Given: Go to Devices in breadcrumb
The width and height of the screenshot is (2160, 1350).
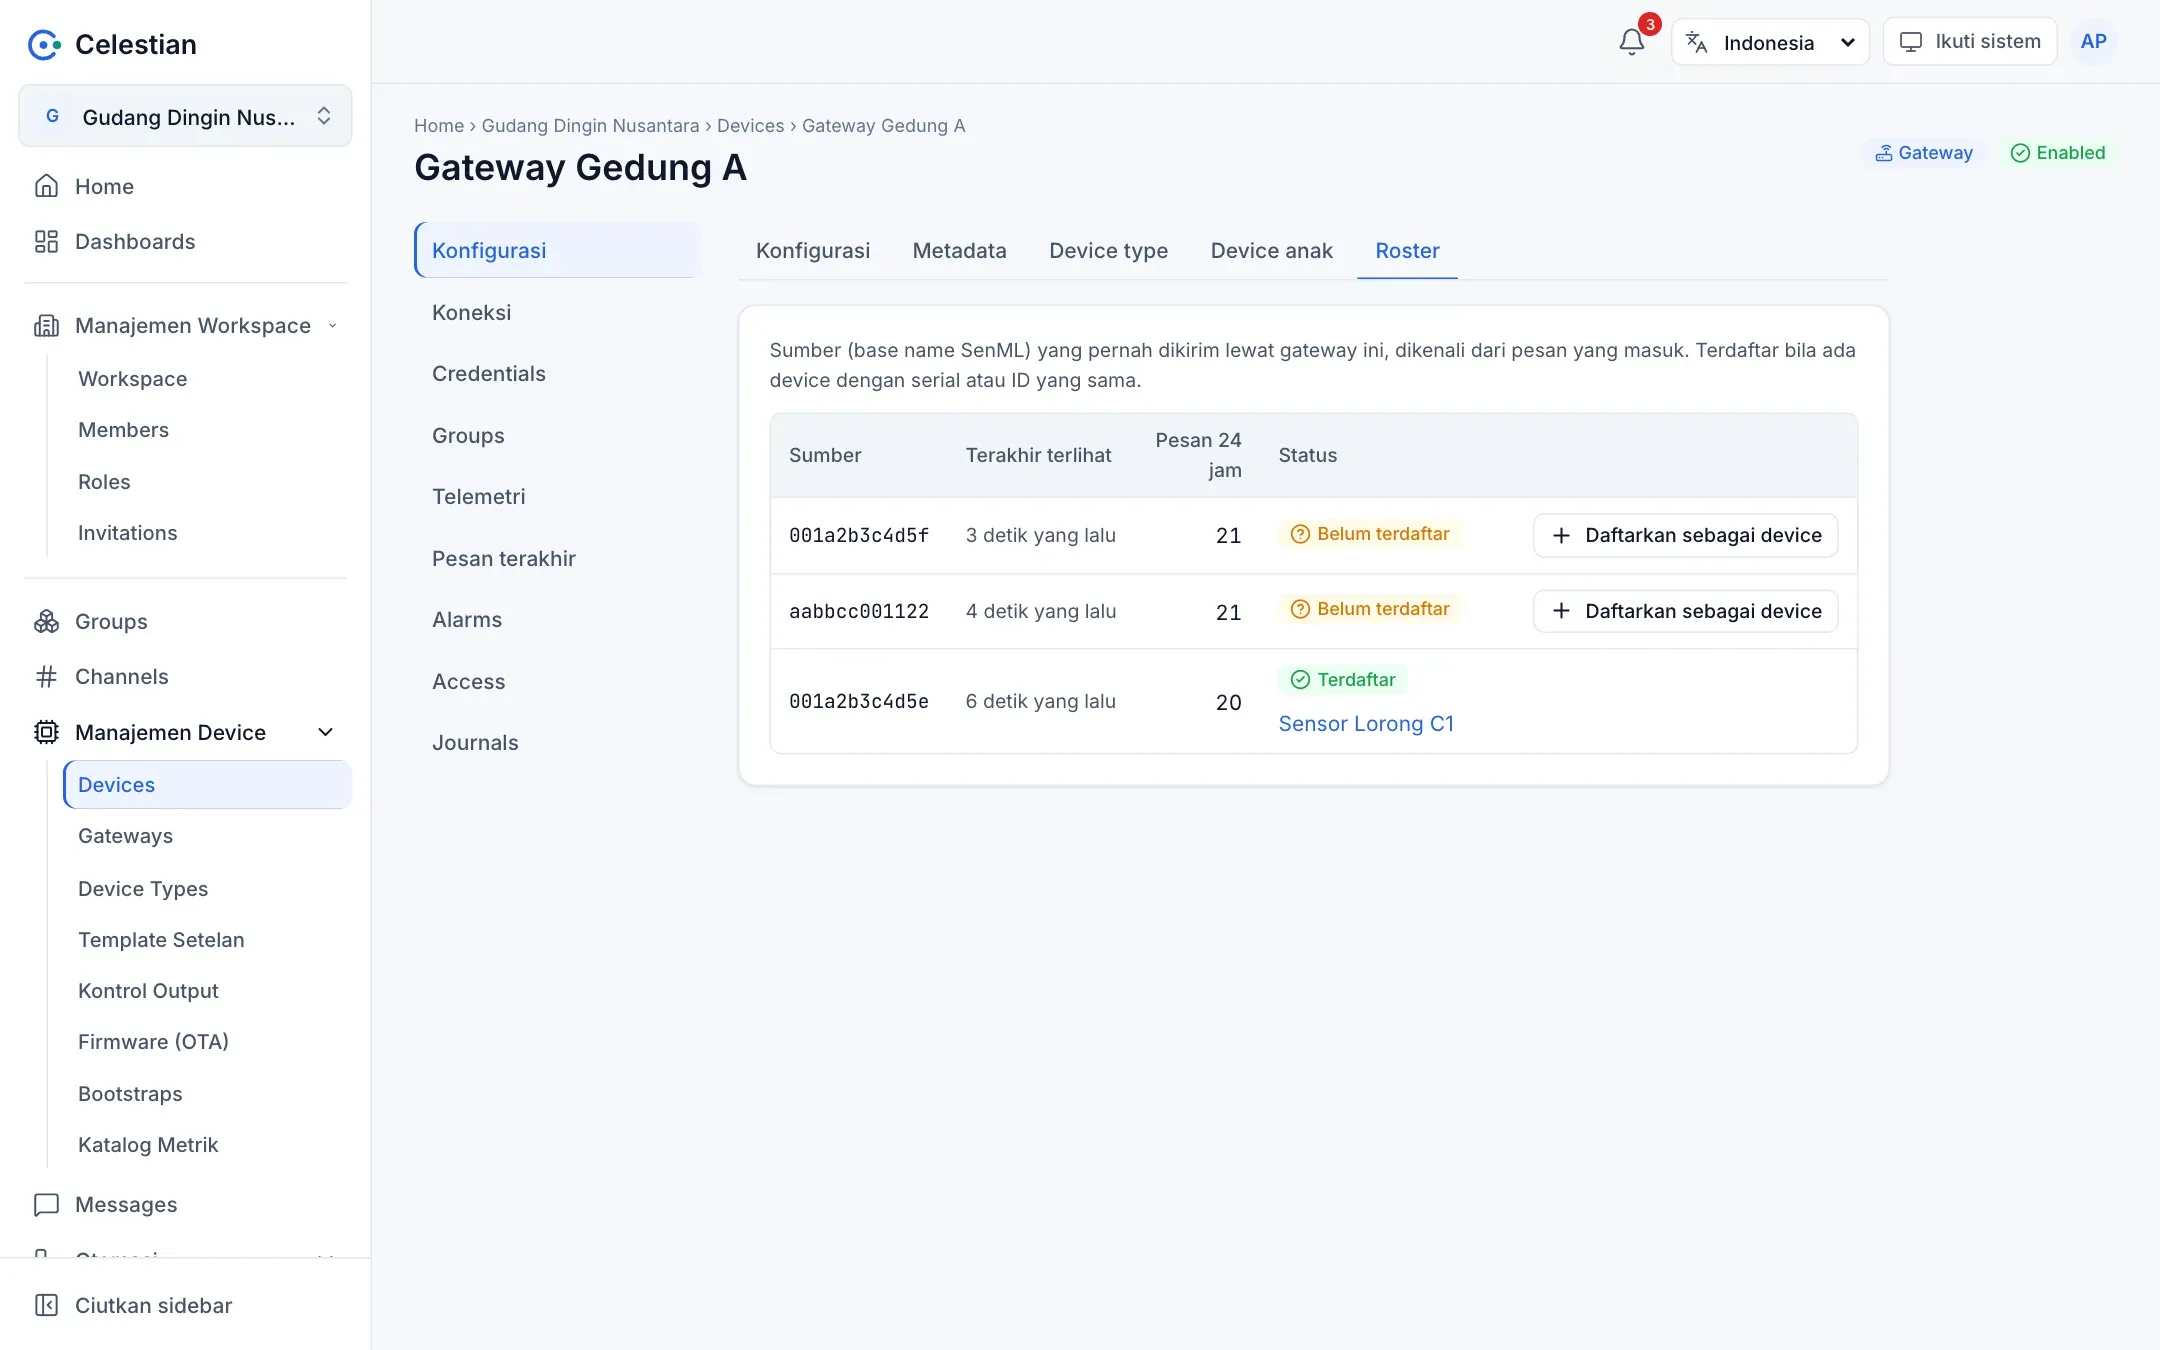Looking at the screenshot, I should click(x=750, y=125).
